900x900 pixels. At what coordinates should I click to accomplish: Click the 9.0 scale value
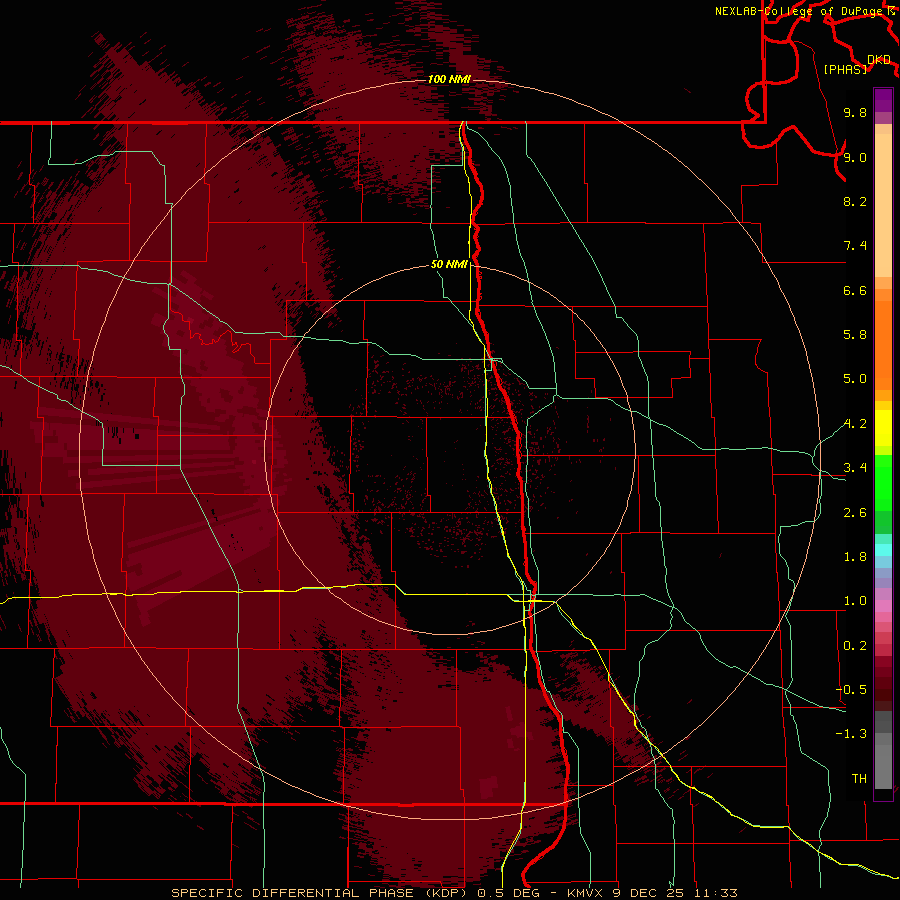(x=855, y=157)
